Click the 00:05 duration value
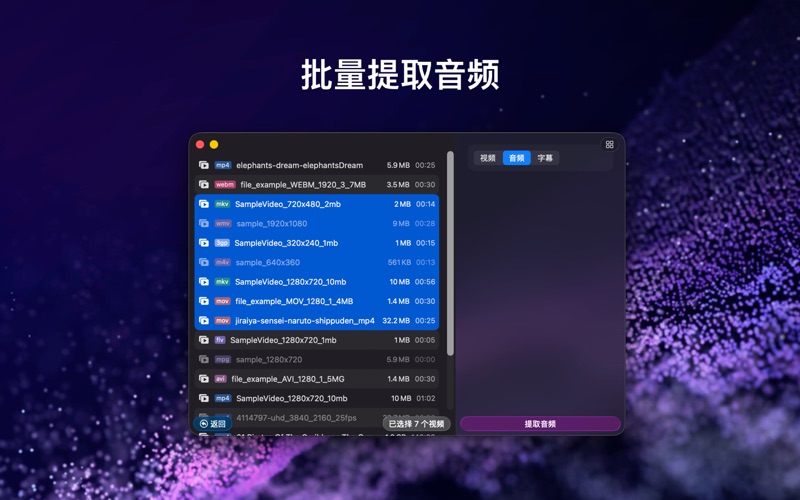Viewport: 800px width, 500px height. [425, 340]
